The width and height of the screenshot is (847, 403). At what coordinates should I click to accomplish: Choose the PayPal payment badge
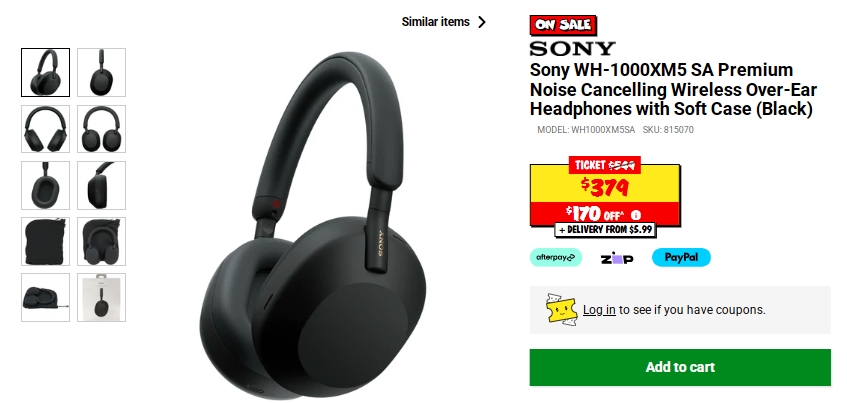tap(681, 257)
